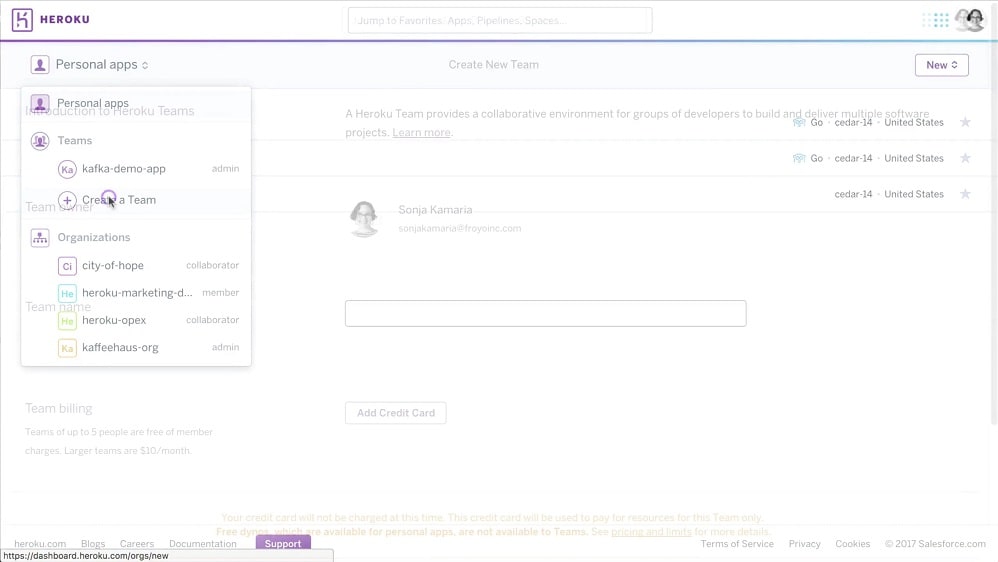Click the Ka badge of kafka-demo-app
998x562 pixels.
point(67,169)
